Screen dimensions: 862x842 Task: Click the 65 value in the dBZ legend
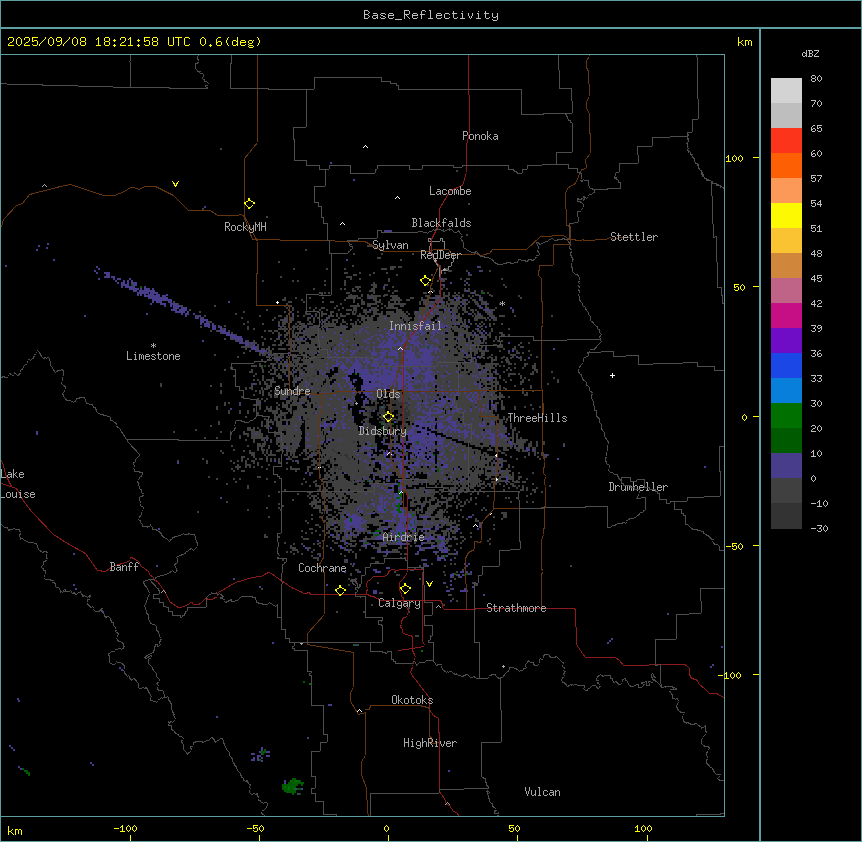pyautogui.click(x=816, y=129)
